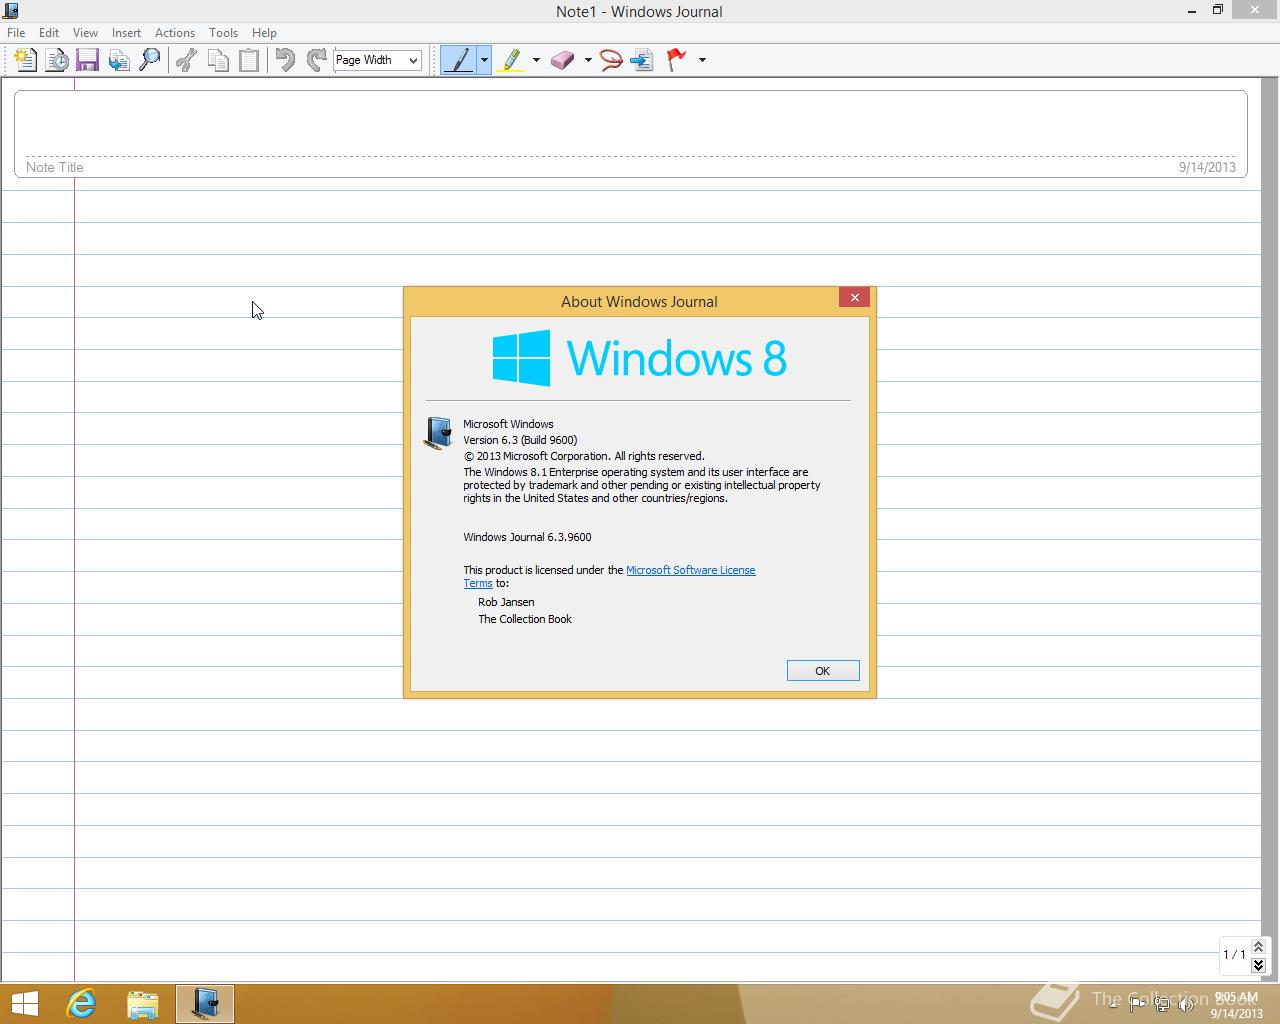This screenshot has width=1280, height=1024.
Task: Create a new note via toolbar icon
Action: tap(26, 60)
